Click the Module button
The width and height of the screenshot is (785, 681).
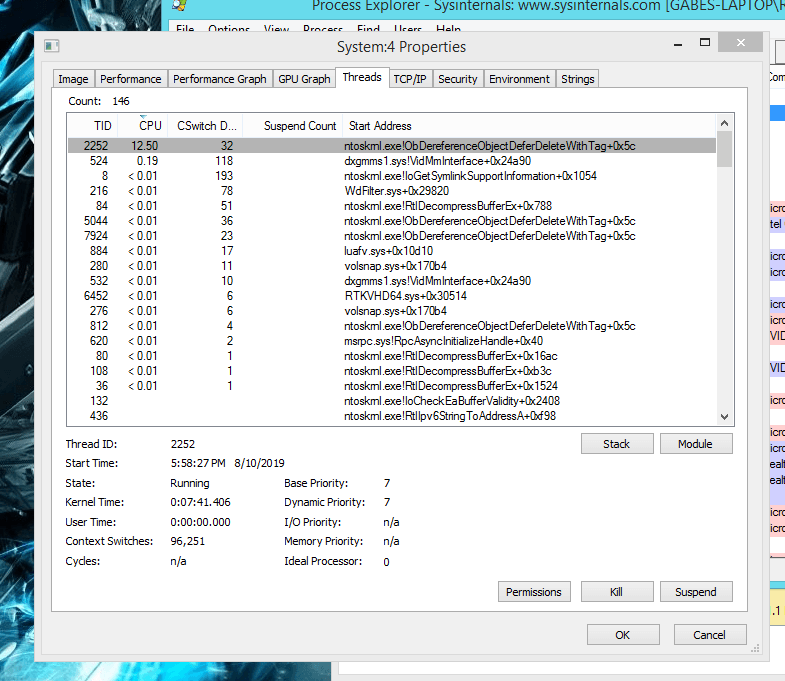tap(696, 444)
